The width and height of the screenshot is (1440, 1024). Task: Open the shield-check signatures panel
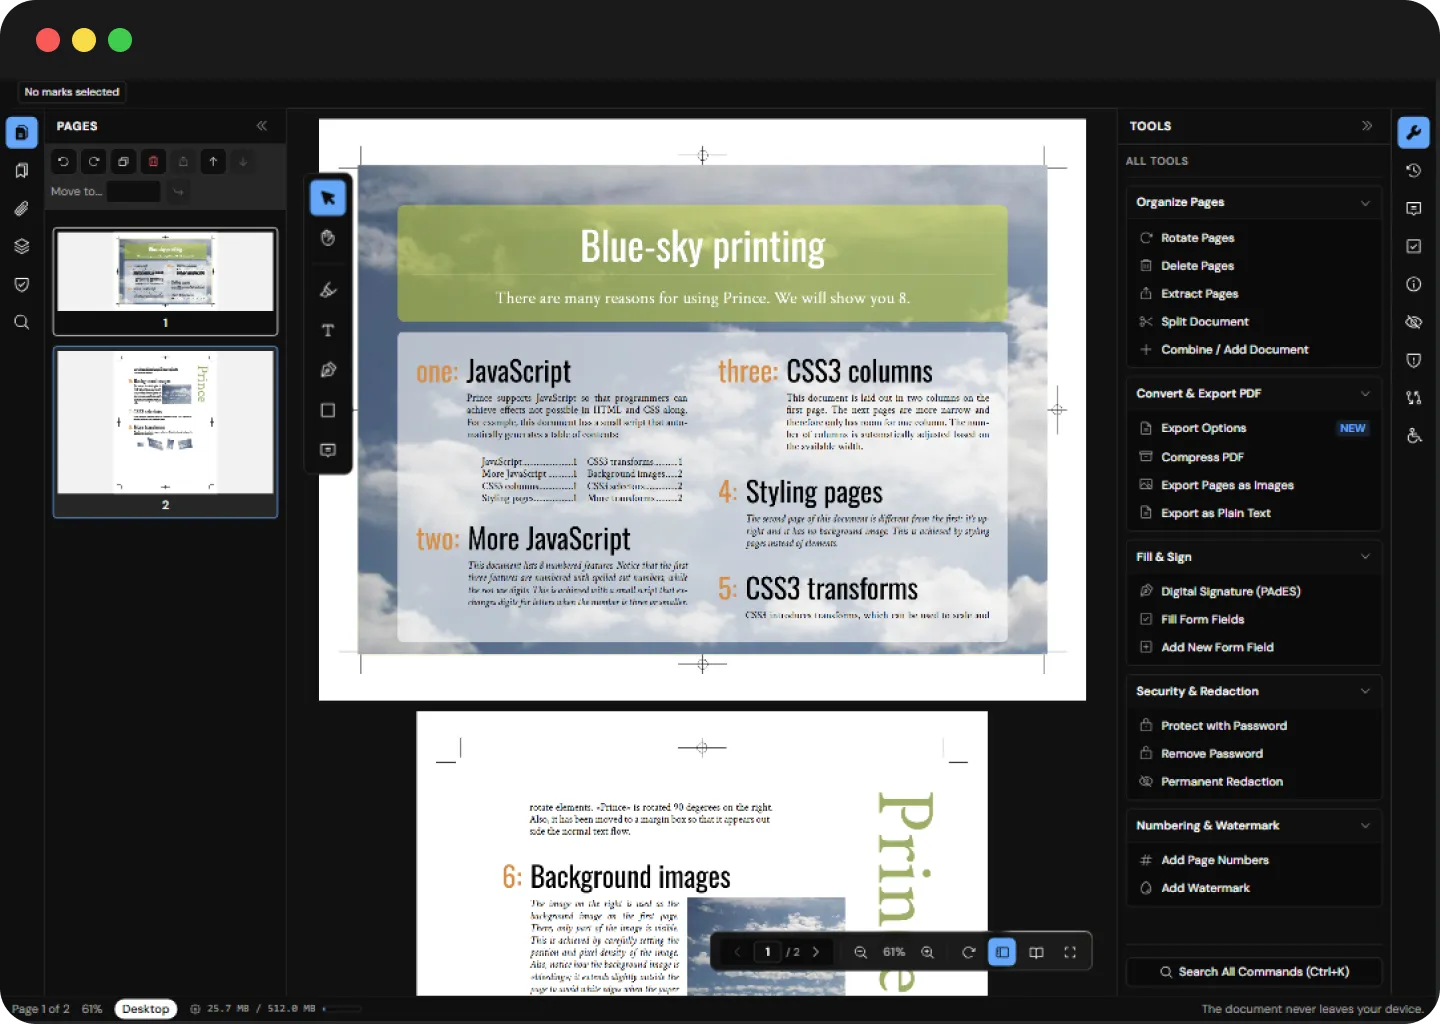click(x=22, y=285)
